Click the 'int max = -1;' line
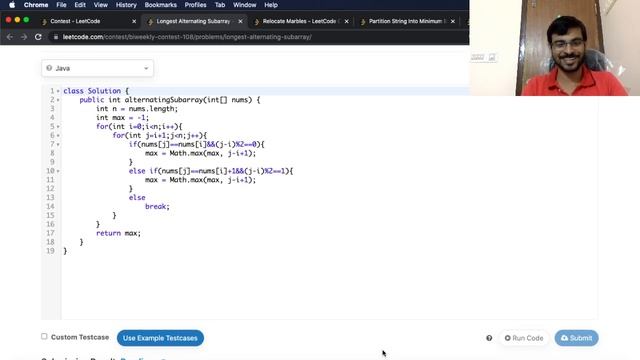640x360 pixels. [122, 118]
